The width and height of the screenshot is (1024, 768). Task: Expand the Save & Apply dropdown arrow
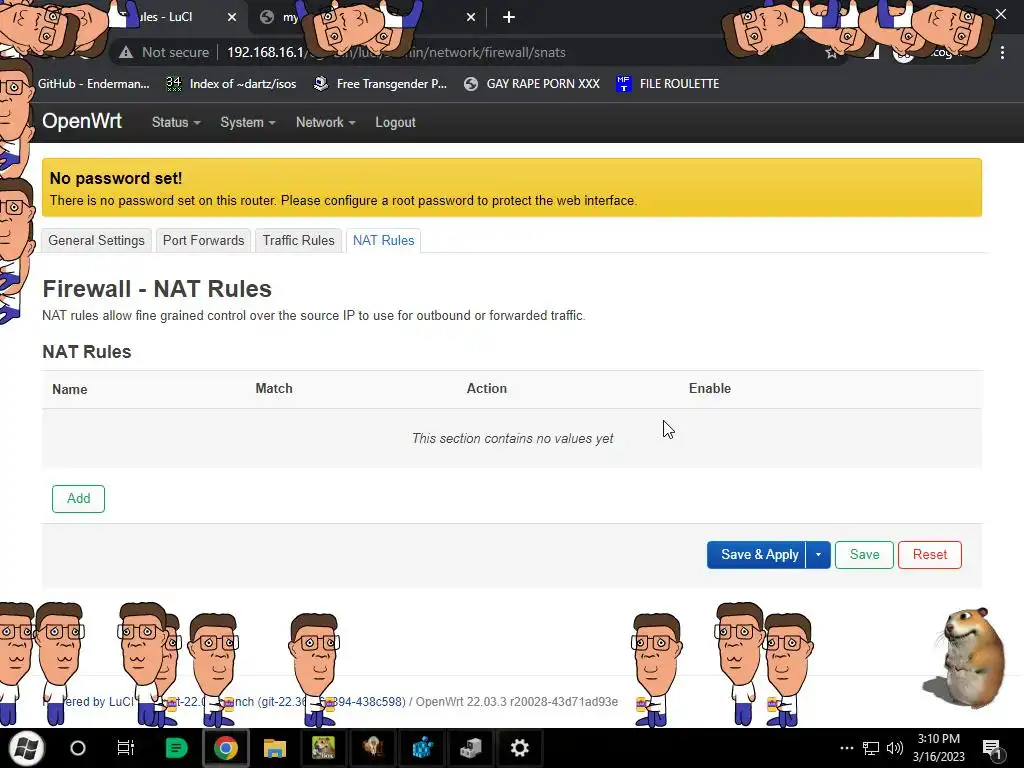[x=818, y=554]
